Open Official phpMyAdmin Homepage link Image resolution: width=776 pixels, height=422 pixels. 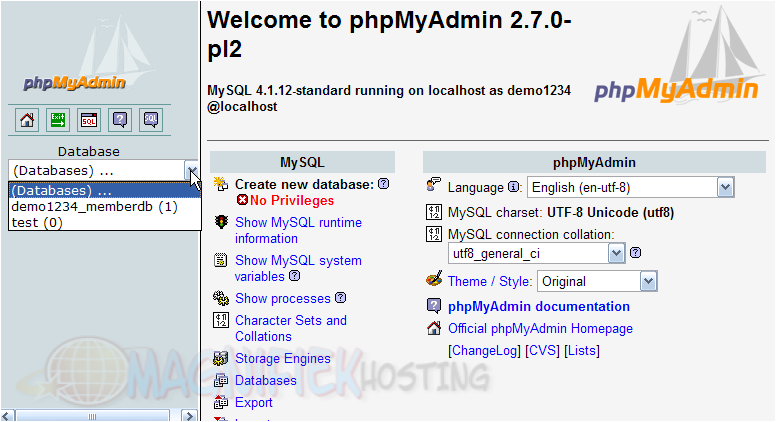pos(540,328)
